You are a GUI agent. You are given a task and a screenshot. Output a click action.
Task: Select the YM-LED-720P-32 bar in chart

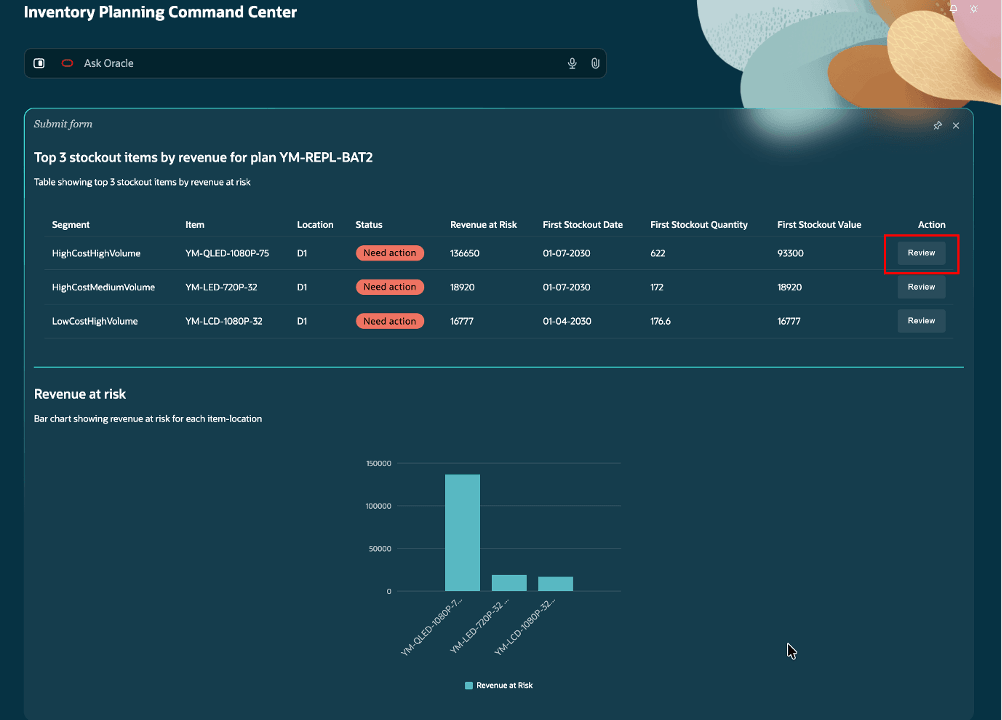pos(509,583)
